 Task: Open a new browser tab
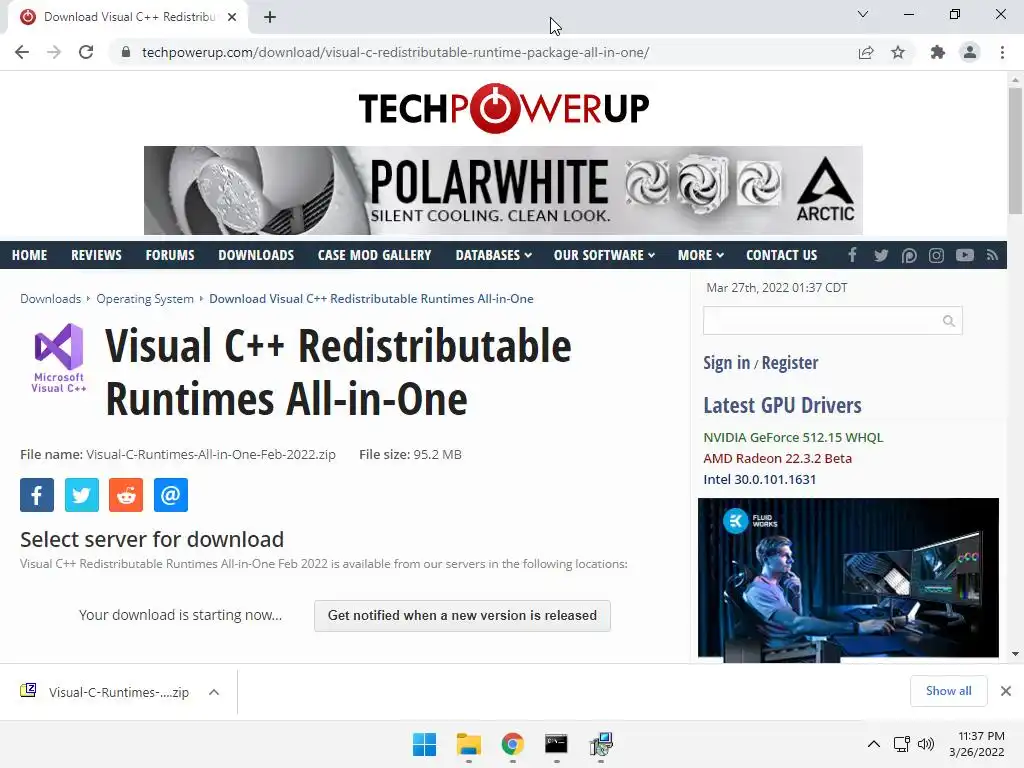coord(270,17)
